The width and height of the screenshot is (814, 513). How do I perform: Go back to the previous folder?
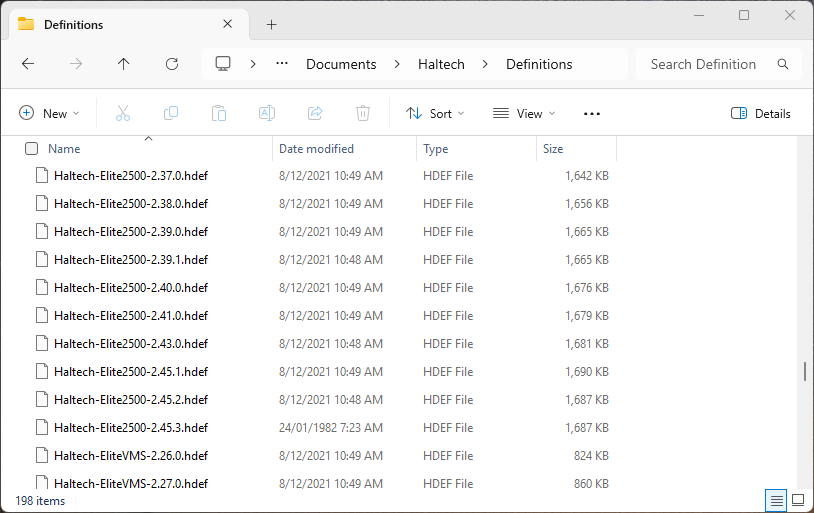28,64
